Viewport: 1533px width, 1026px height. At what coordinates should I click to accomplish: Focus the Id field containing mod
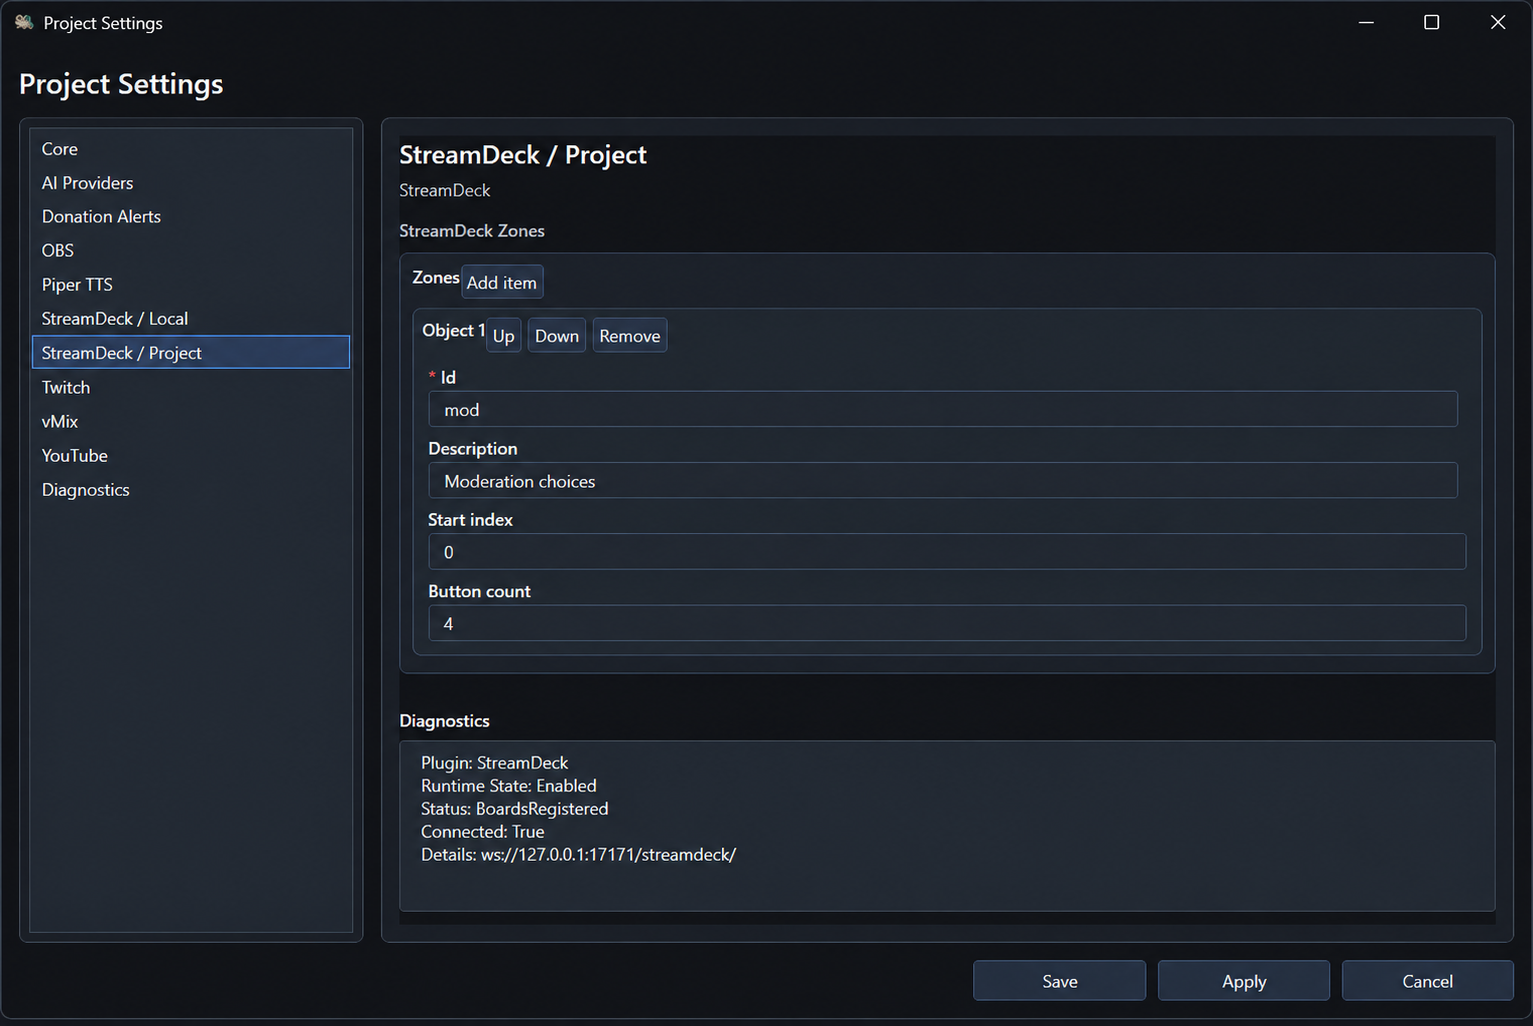click(x=943, y=410)
